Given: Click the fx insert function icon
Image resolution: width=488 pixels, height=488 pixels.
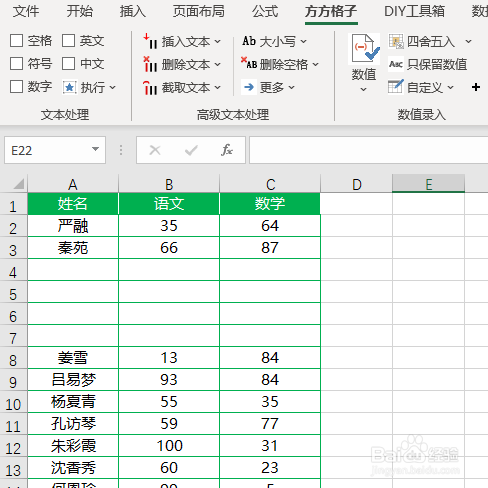Looking at the screenshot, I should coord(227,150).
